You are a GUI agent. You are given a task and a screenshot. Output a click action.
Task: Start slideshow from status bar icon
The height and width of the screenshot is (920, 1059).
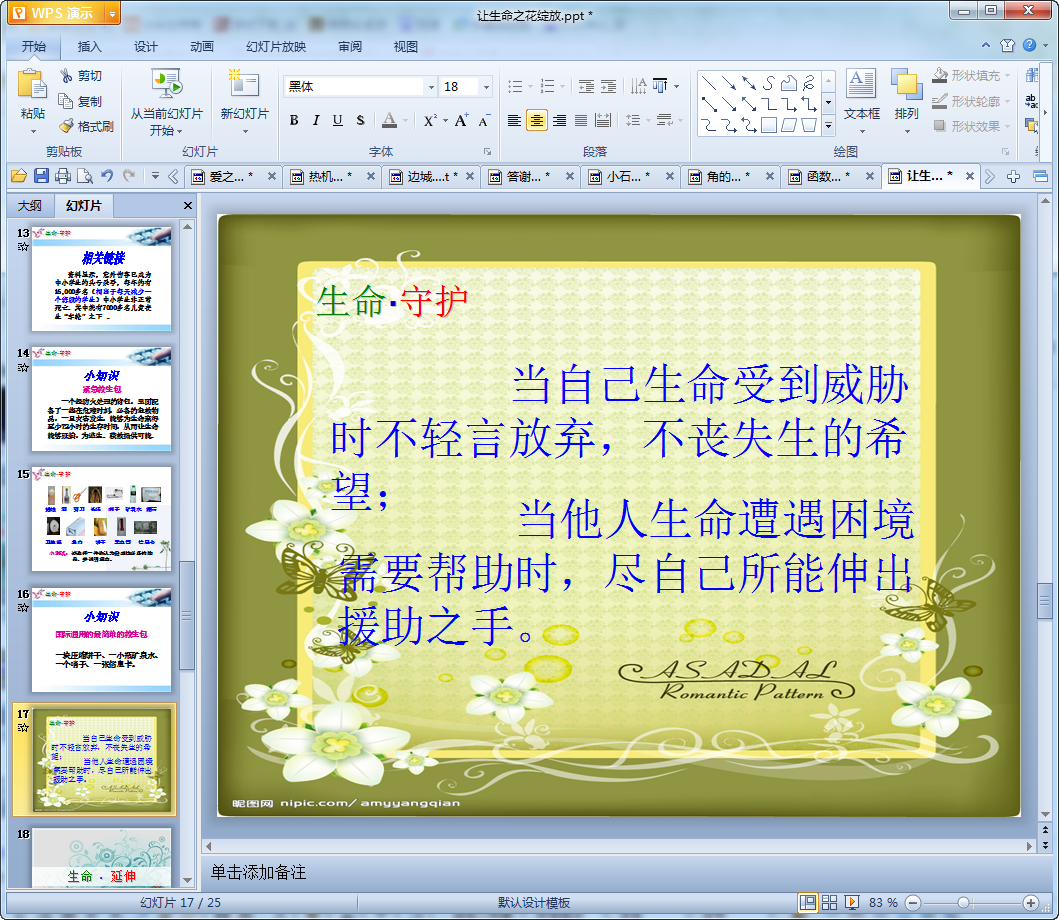point(852,902)
